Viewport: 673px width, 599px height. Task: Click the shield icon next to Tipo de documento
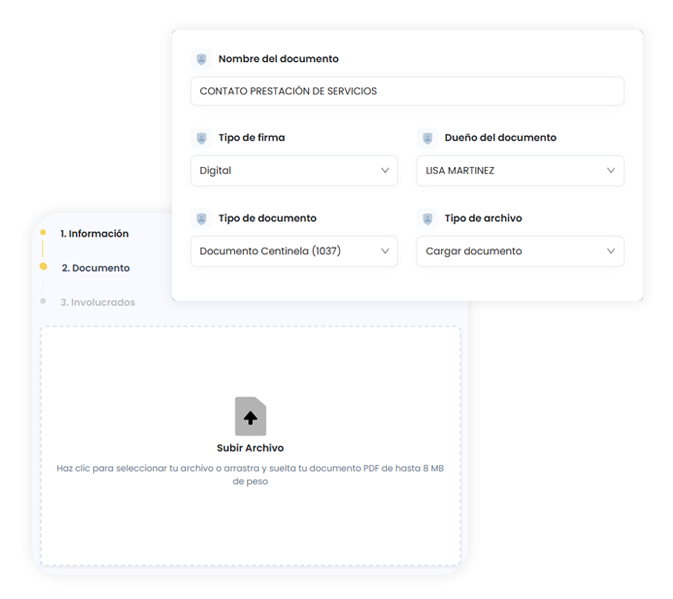[x=201, y=218]
